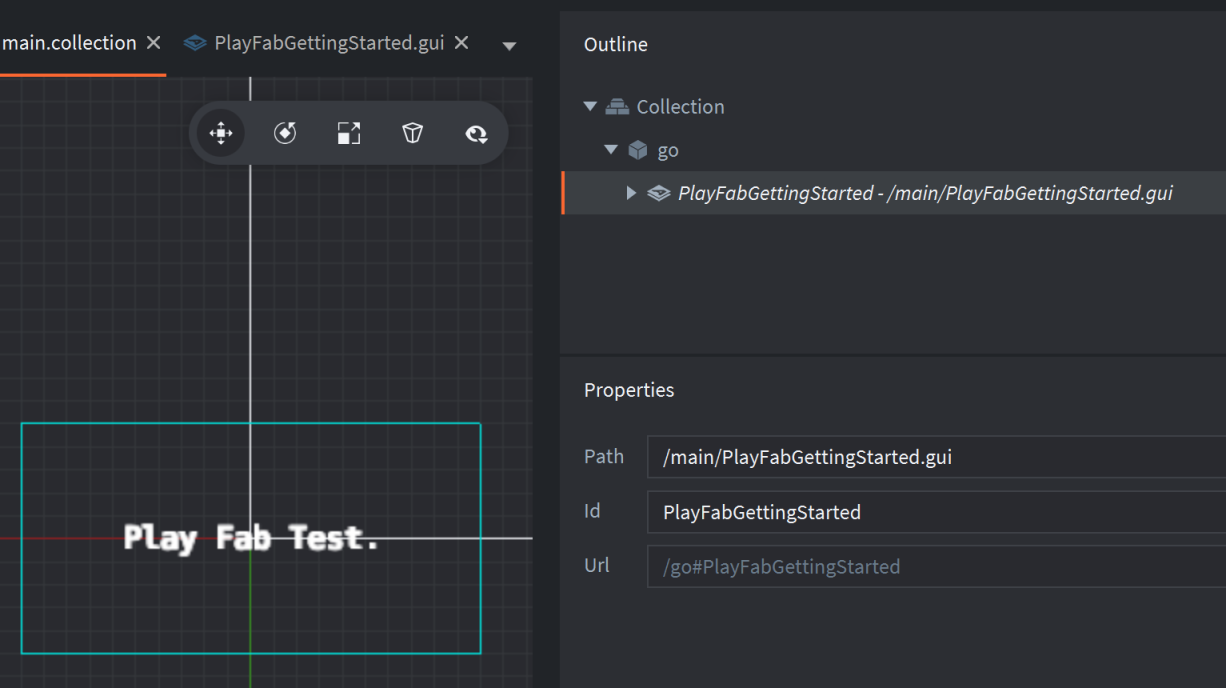Activate the Move manipulator toggle
The height and width of the screenshot is (688, 1226).
(220, 133)
